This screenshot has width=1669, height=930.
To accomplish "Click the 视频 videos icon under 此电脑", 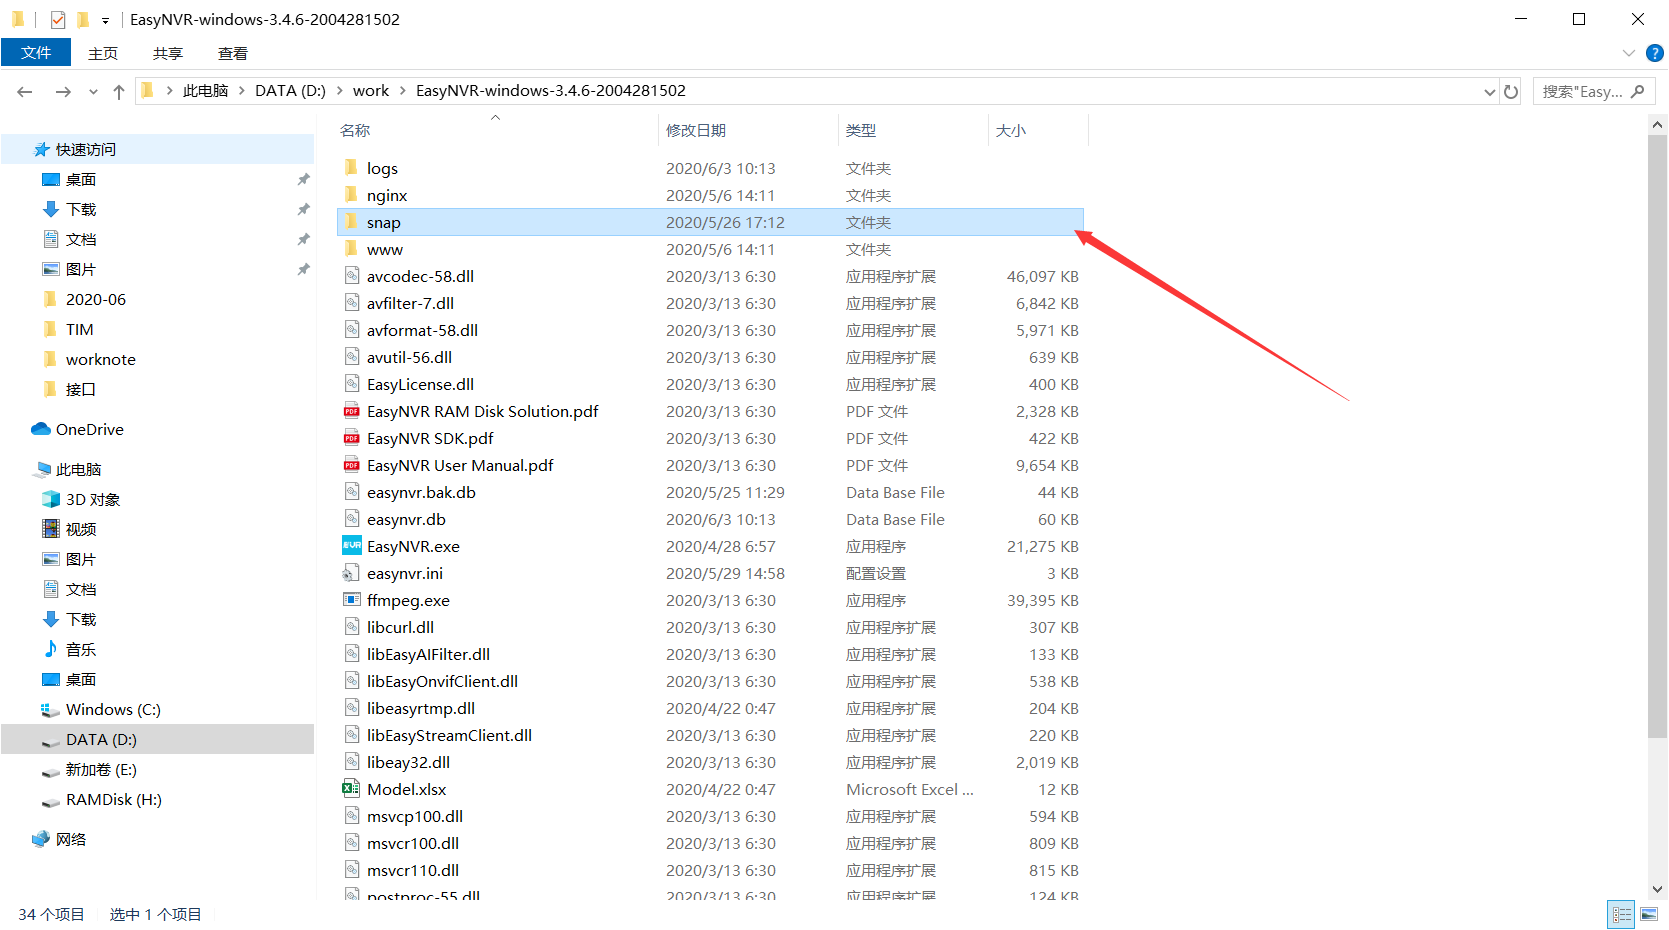I will click(x=50, y=529).
